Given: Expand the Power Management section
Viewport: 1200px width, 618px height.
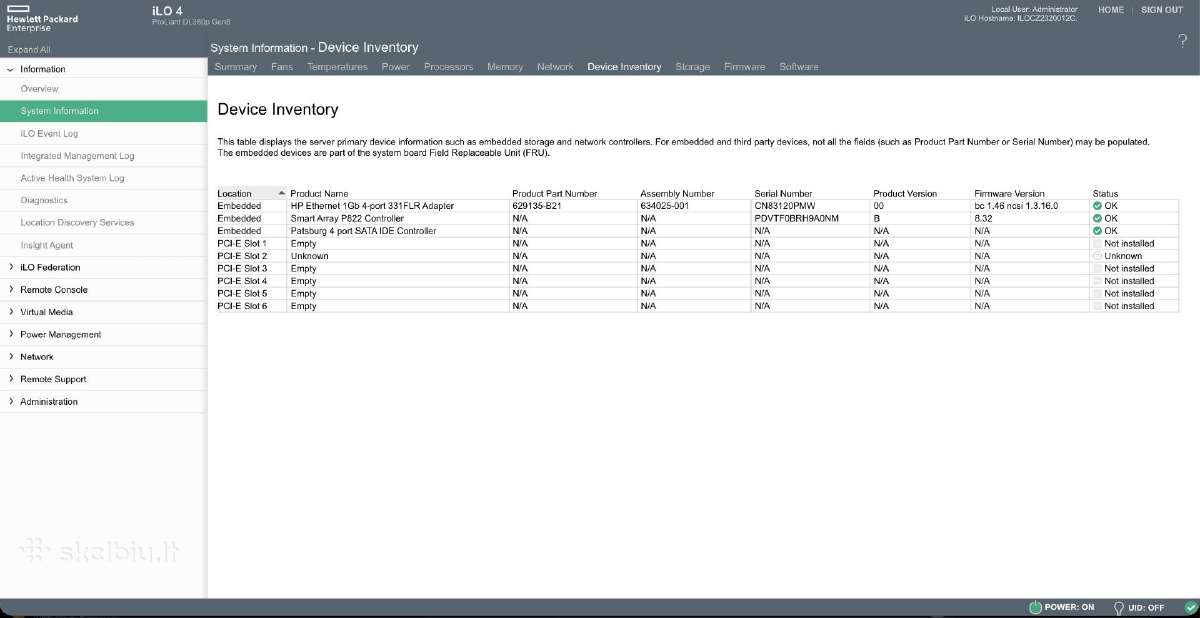Looking at the screenshot, I should [10, 335].
